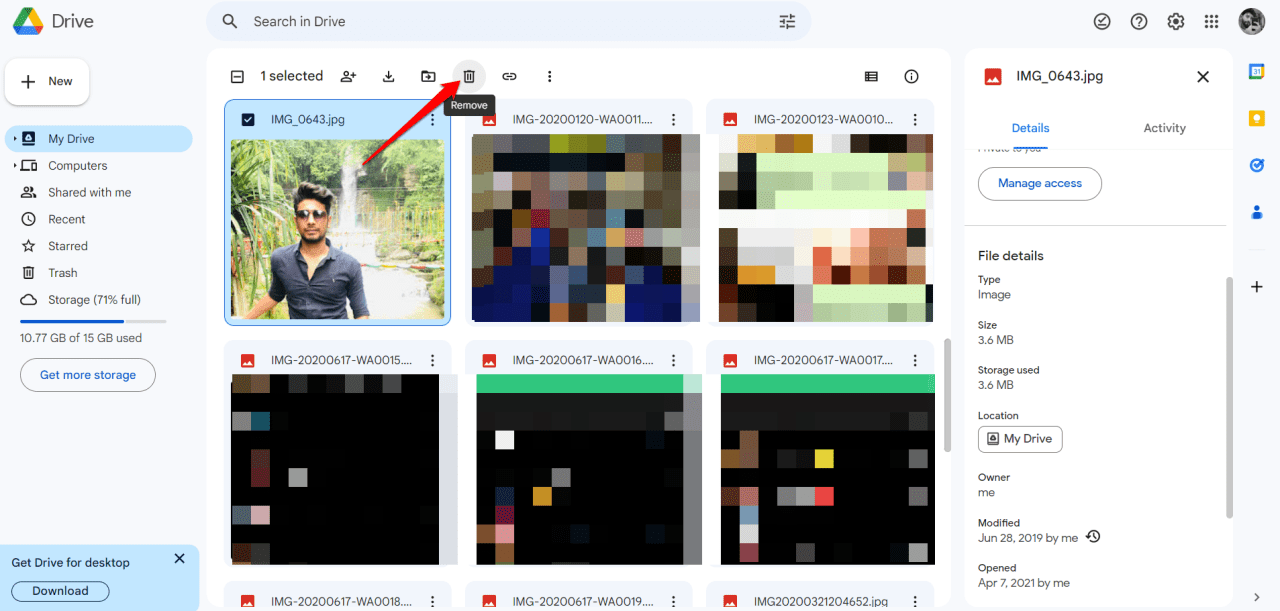This screenshot has width=1280, height=611.
Task: Click the Manage access button
Action: 1039,183
